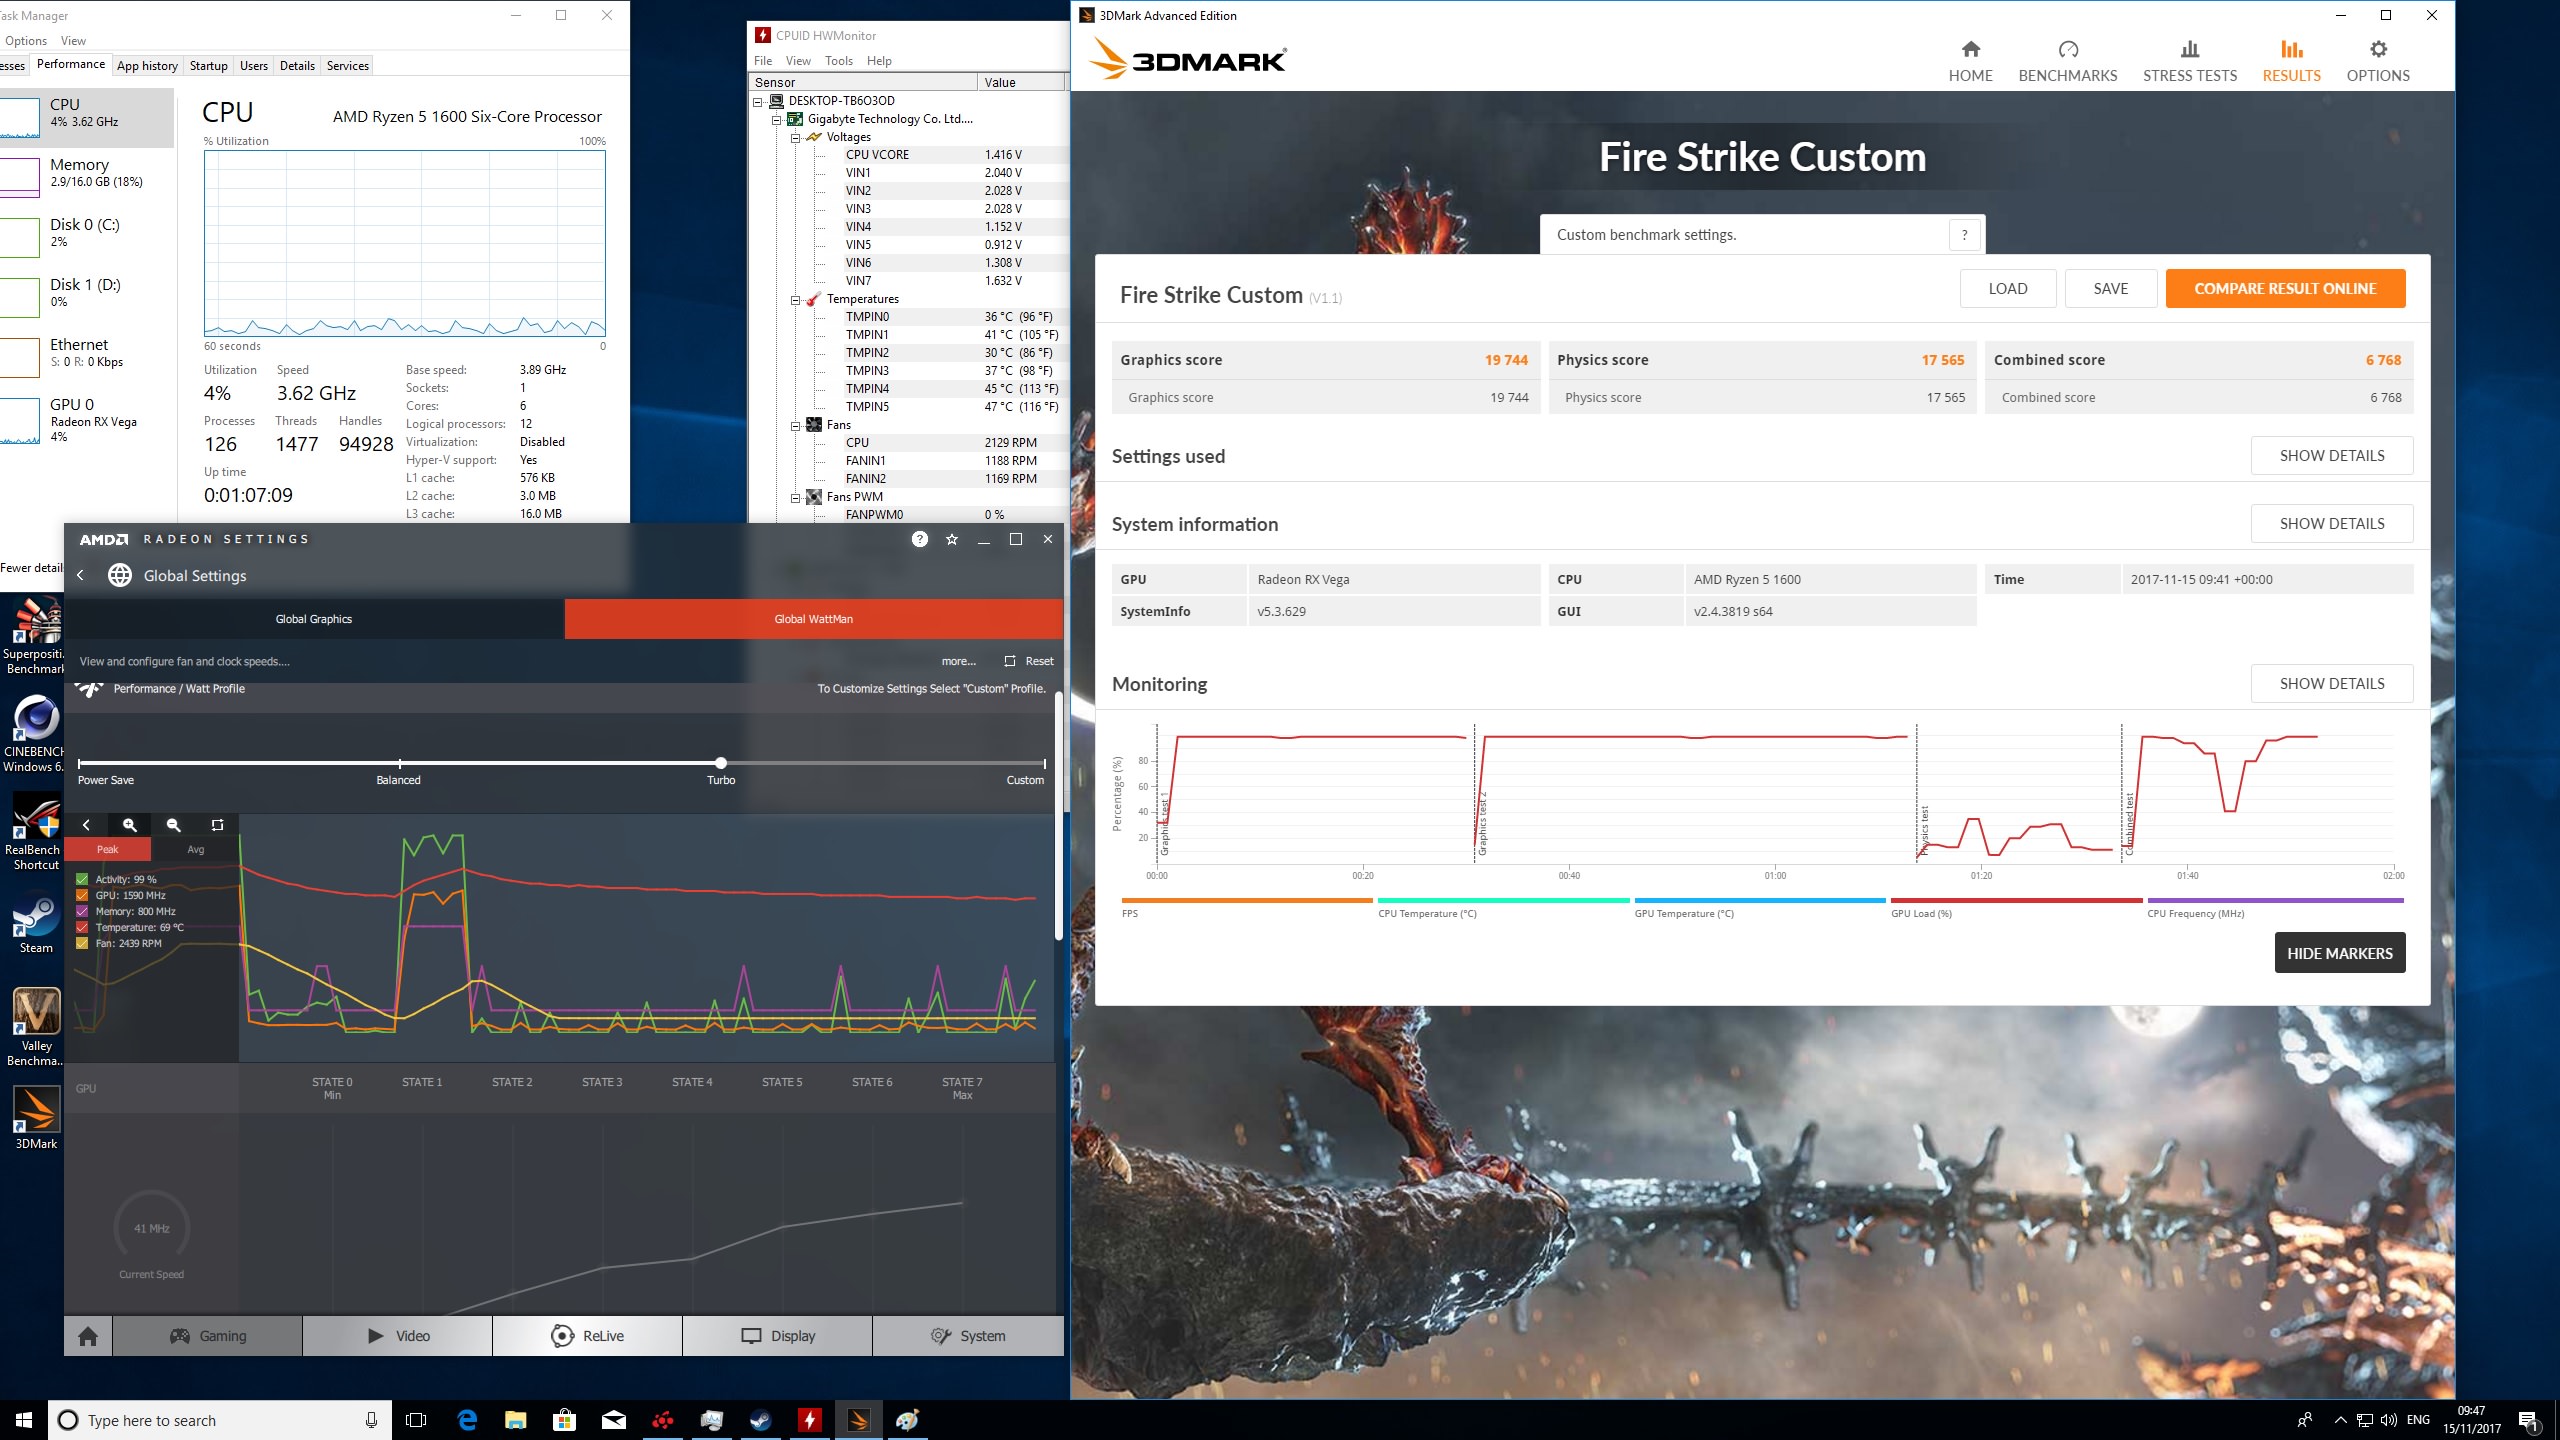Screen dimensions: 2560x1440
Task: Click the more... link in WattMan
Action: [x=958, y=661]
